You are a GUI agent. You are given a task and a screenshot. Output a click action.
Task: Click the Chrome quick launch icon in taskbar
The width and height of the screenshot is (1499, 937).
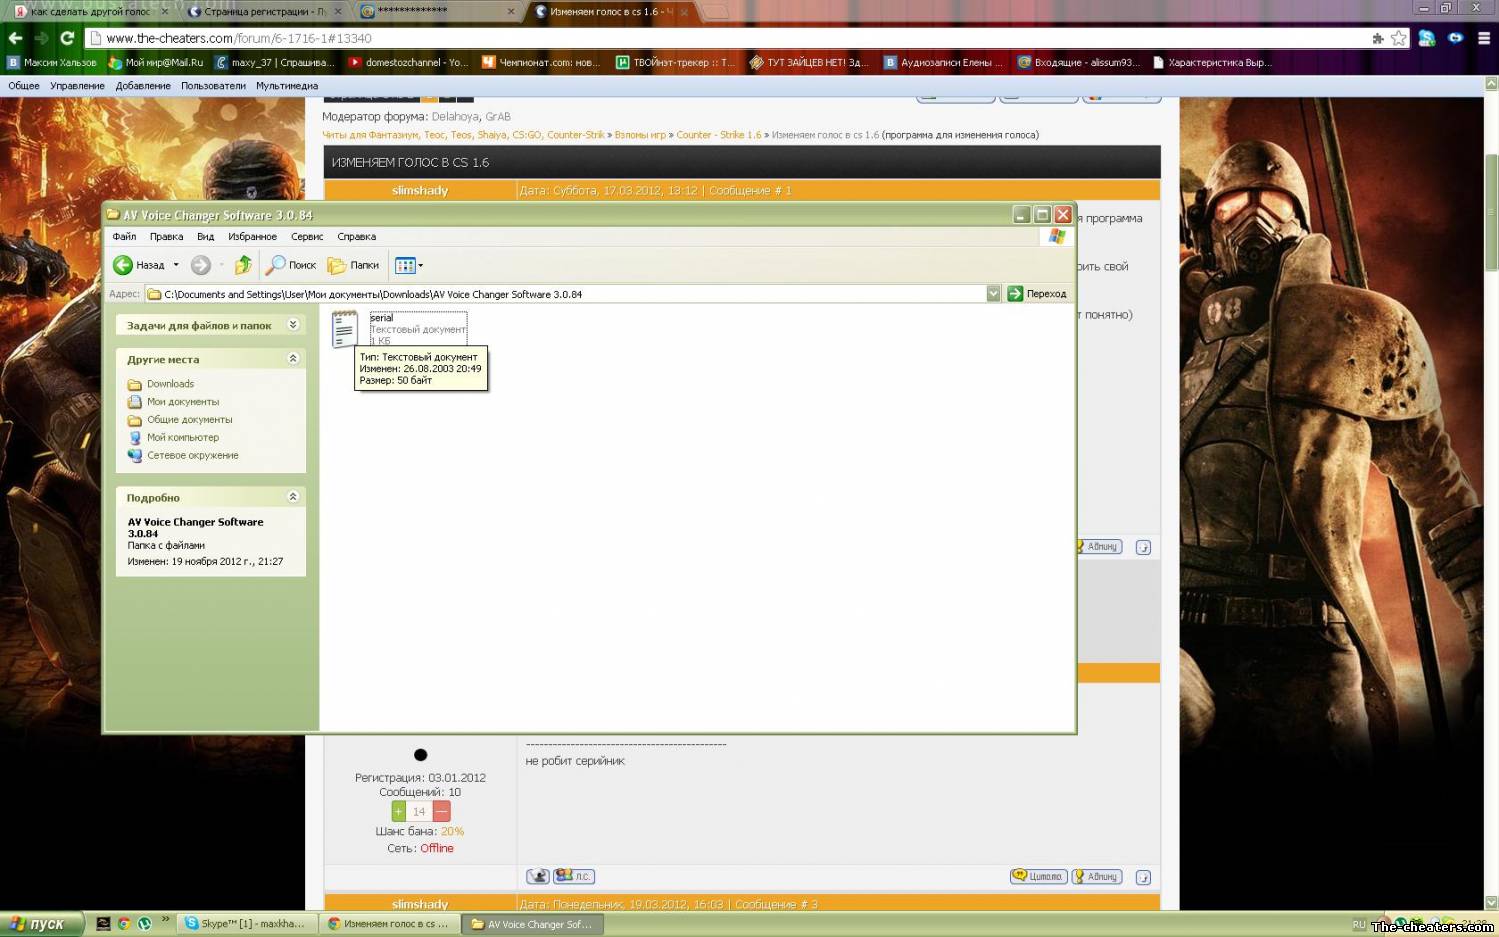pyautogui.click(x=124, y=924)
